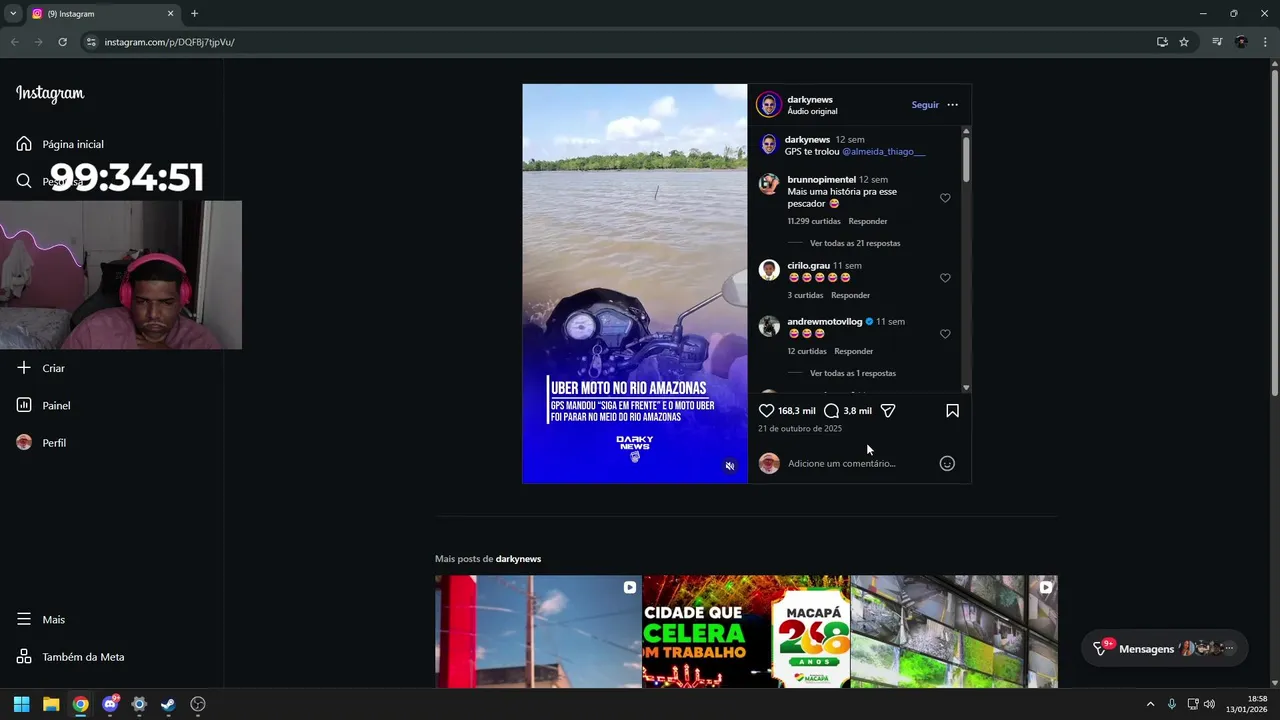Close the Instagram tab
Screen dimensions: 1280x720
click(x=170, y=14)
